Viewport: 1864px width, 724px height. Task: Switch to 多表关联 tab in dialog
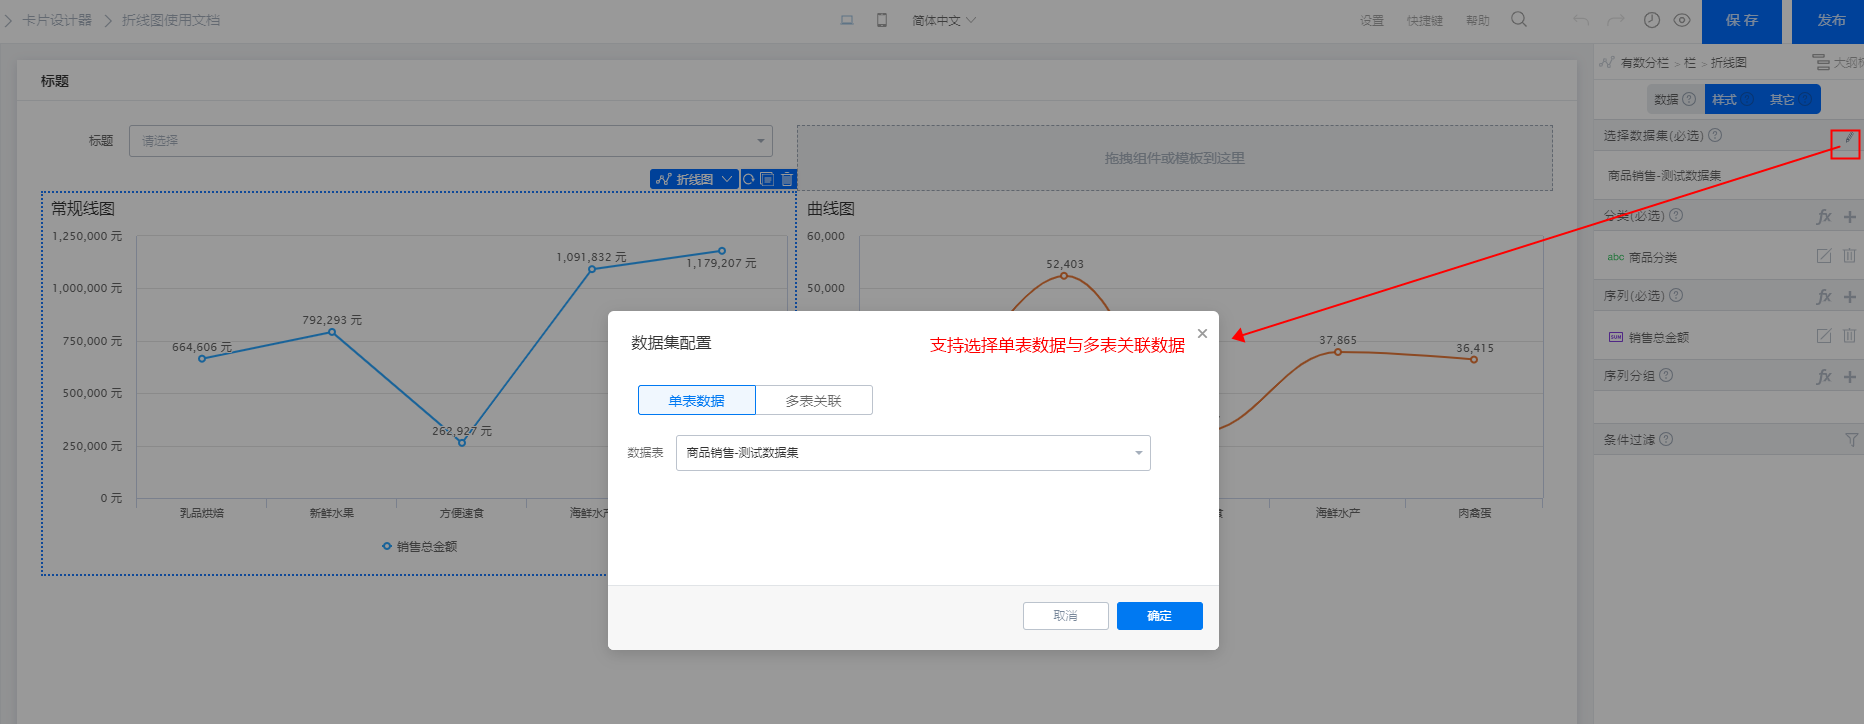(x=814, y=400)
